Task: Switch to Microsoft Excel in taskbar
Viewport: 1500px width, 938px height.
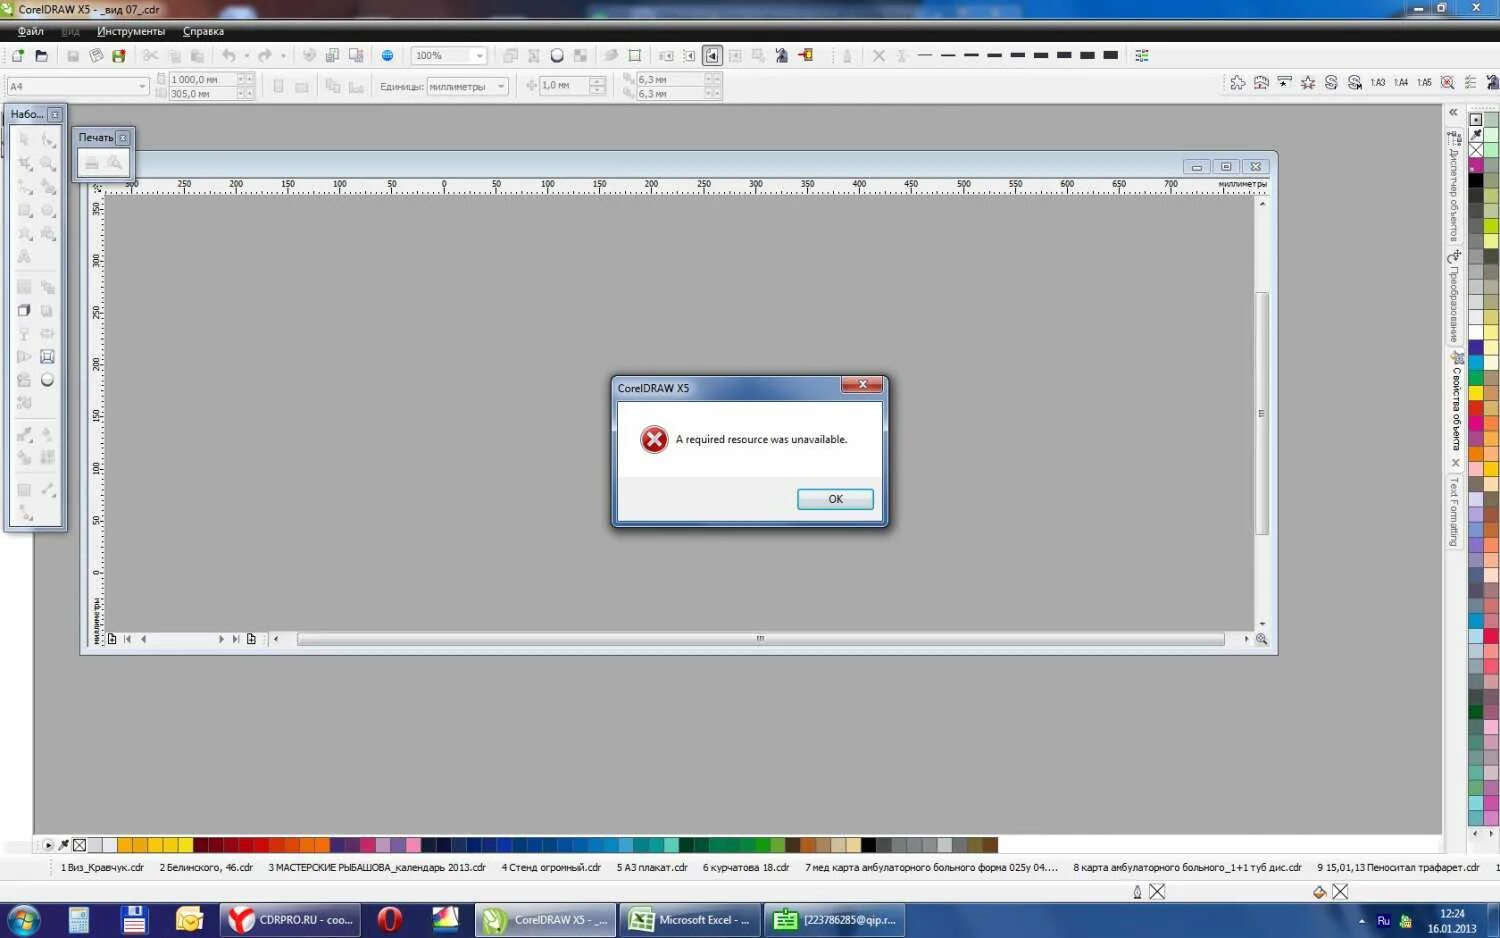Action: (x=689, y=920)
